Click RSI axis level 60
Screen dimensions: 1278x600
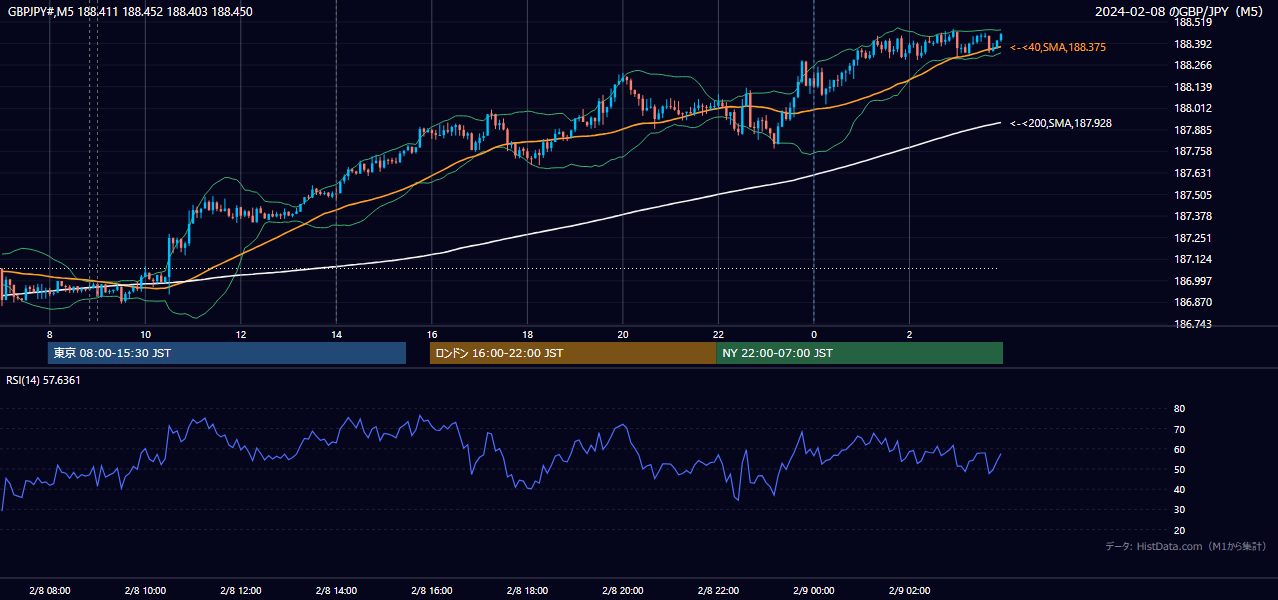click(x=1179, y=449)
